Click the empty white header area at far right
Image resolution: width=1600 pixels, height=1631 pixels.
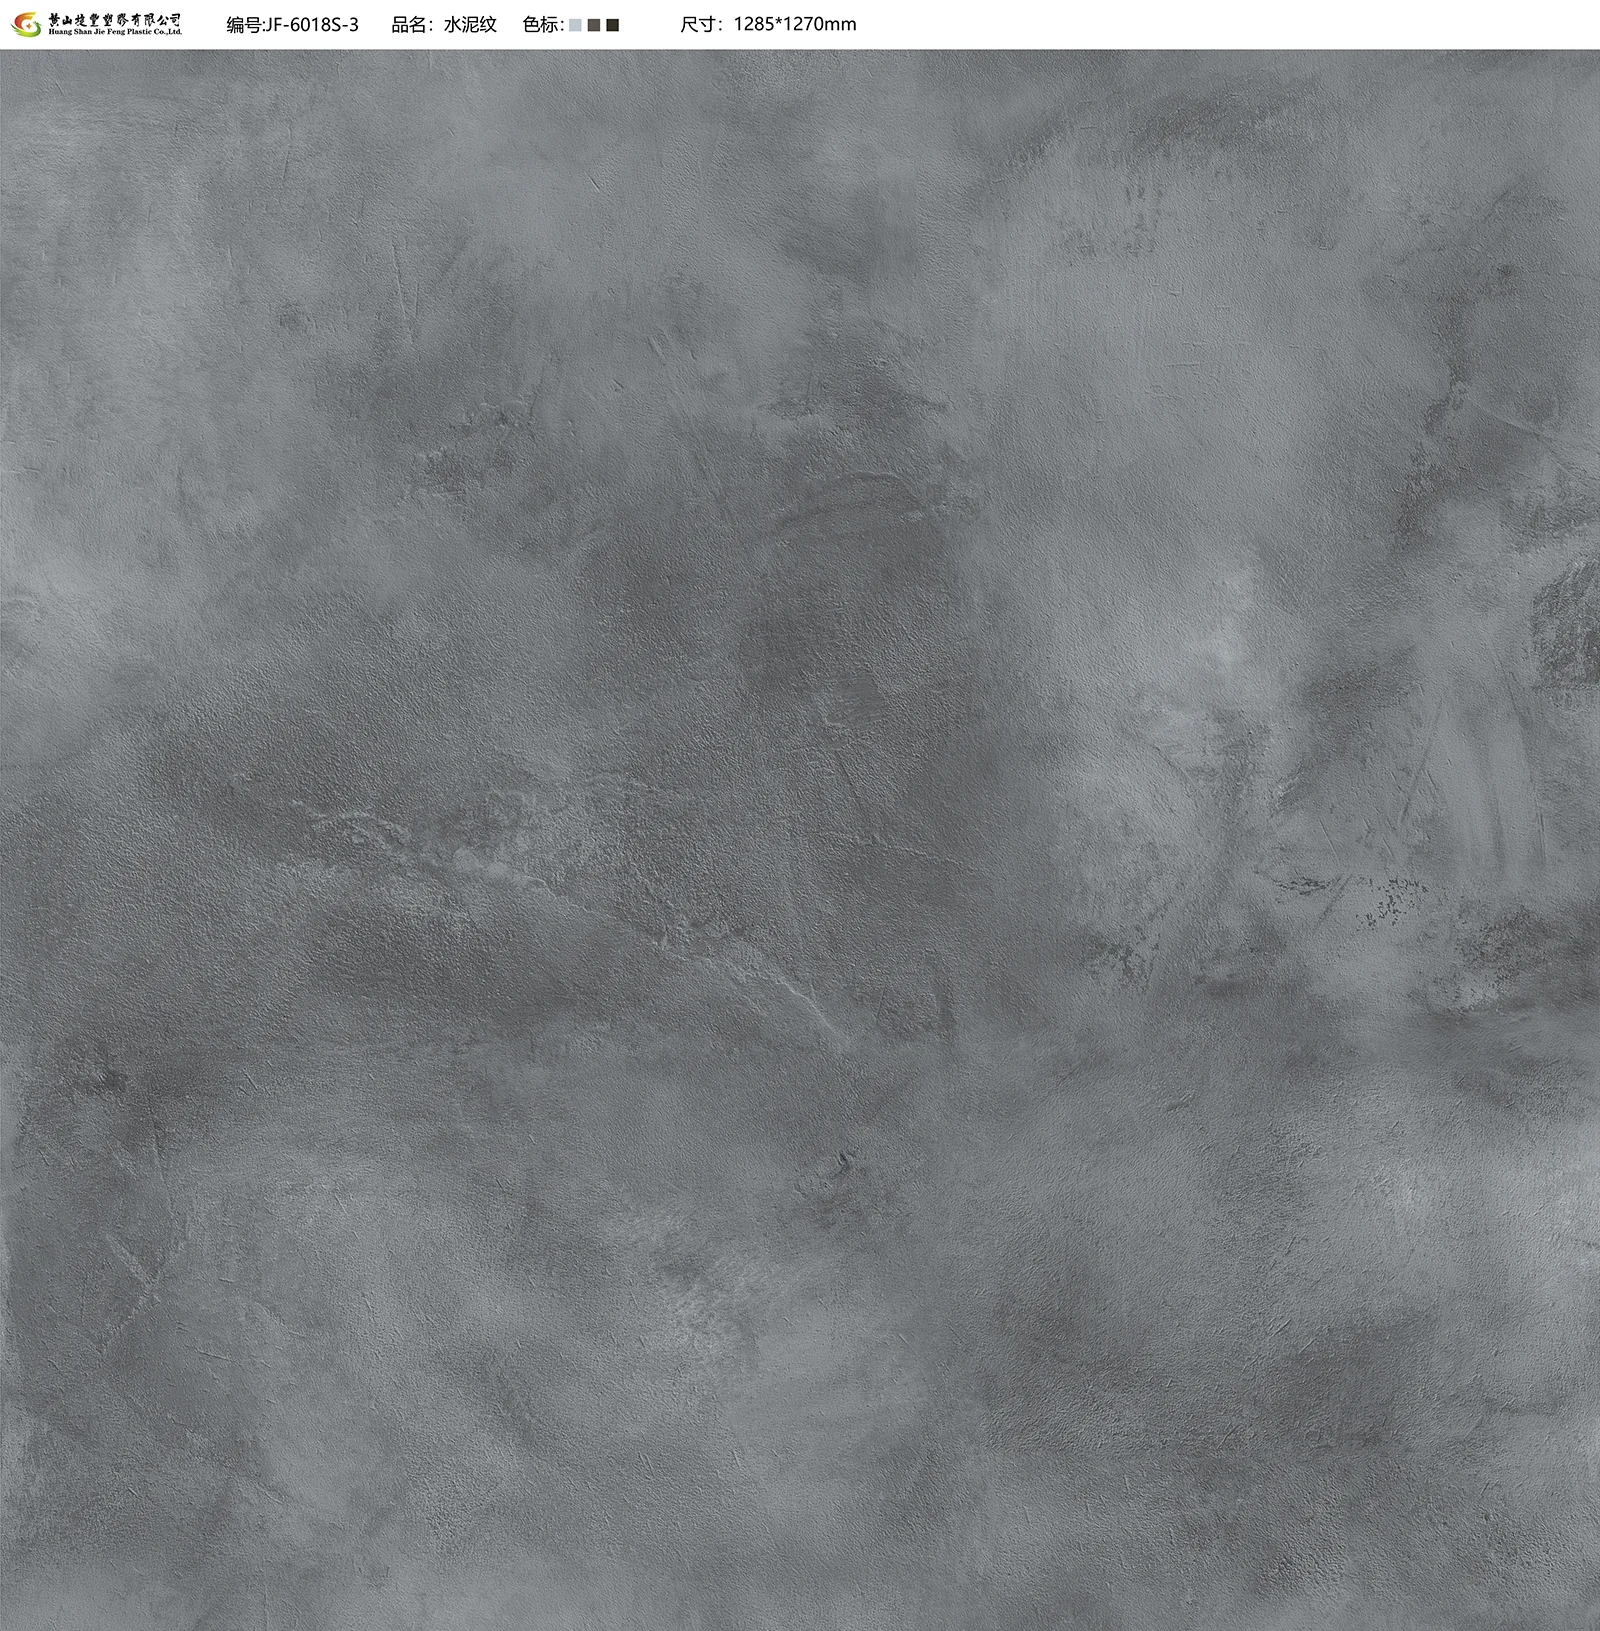(x=1300, y=25)
